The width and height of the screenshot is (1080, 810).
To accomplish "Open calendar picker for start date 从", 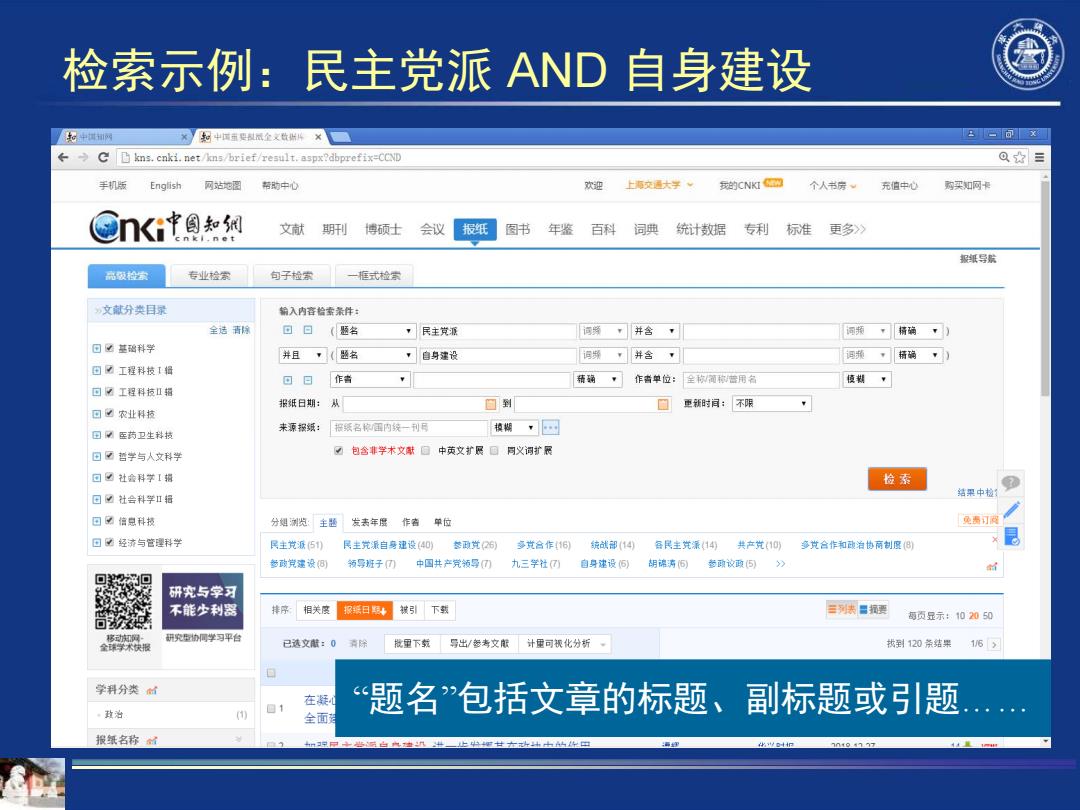I will click(x=490, y=404).
